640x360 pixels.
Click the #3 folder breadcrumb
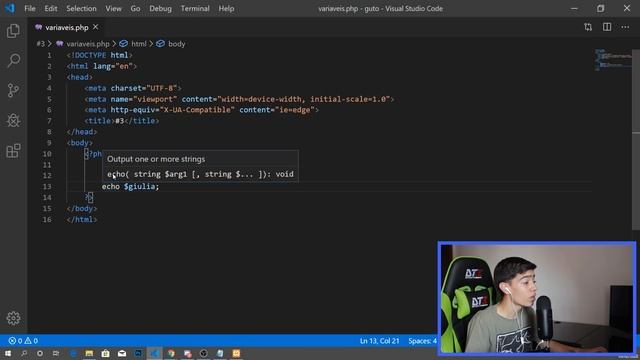coord(40,44)
